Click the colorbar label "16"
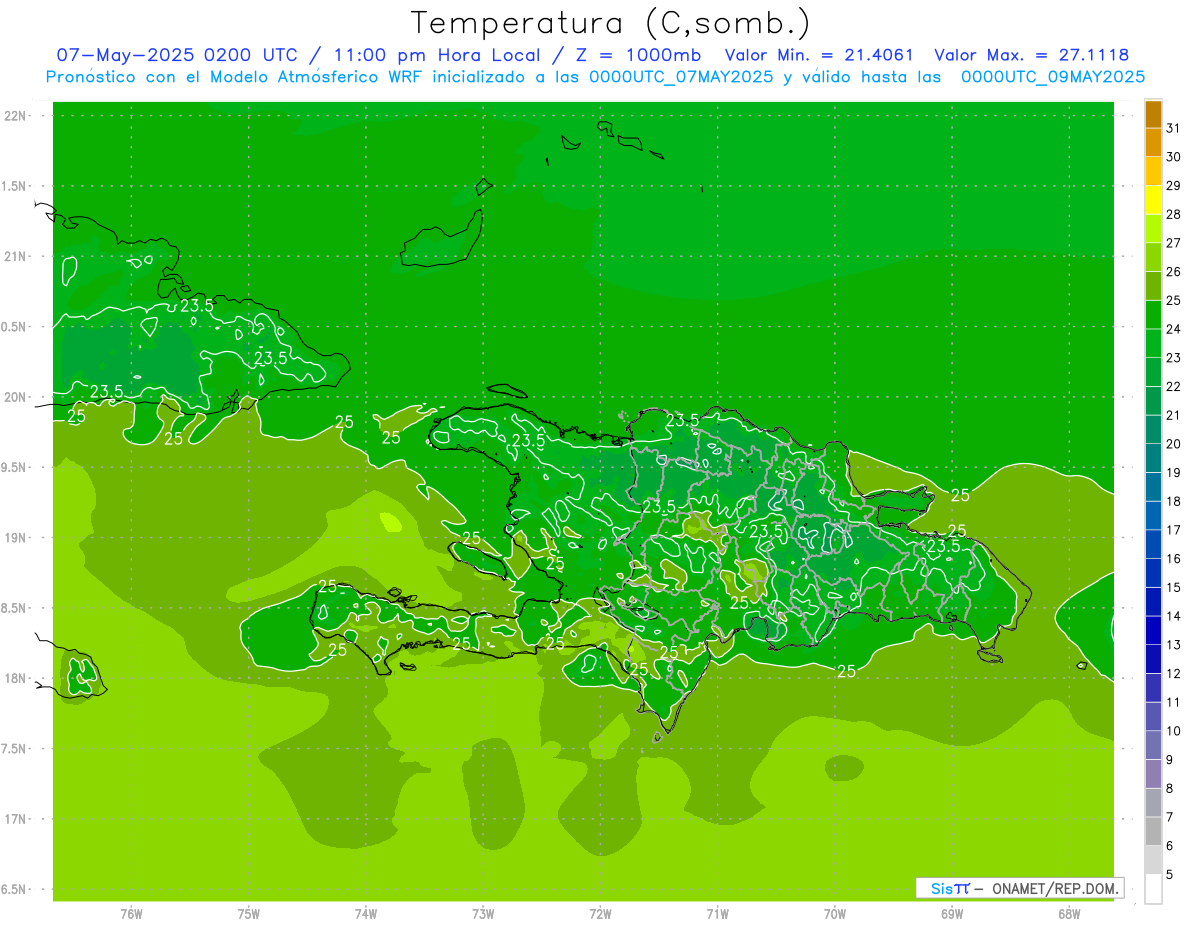 [1174, 559]
